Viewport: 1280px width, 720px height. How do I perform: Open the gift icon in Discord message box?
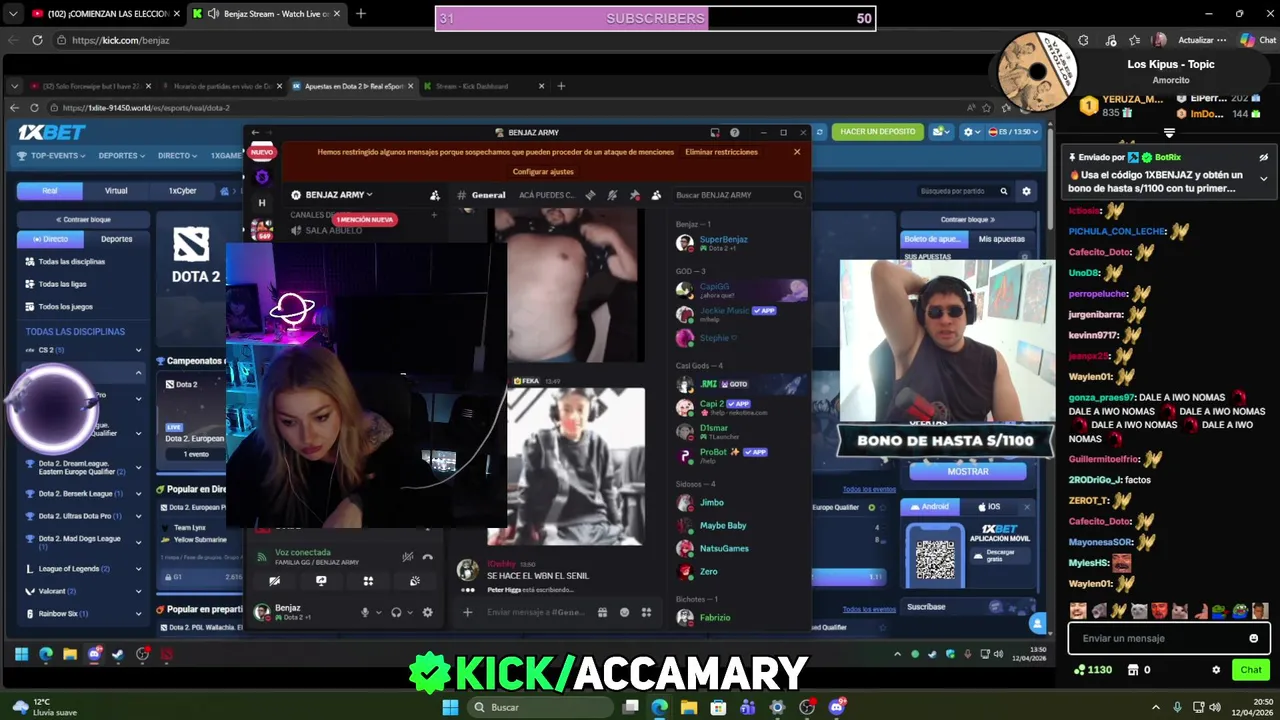[602, 612]
